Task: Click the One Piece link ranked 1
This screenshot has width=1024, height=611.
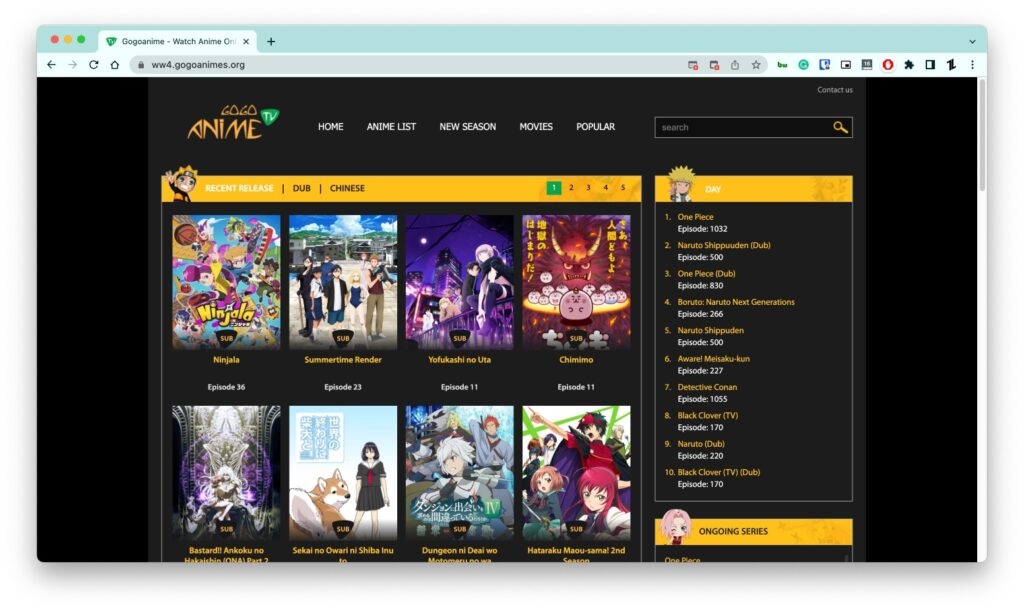Action: point(695,217)
